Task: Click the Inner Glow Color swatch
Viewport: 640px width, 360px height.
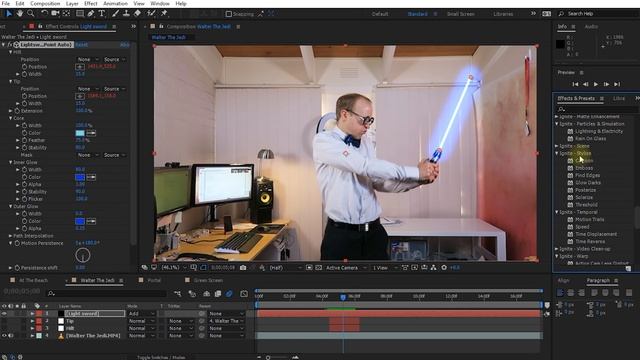Action: click(x=80, y=177)
